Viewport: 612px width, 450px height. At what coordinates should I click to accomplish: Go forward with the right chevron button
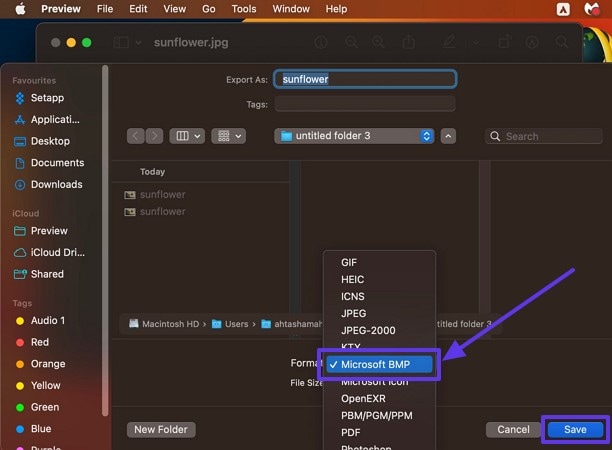click(x=155, y=136)
